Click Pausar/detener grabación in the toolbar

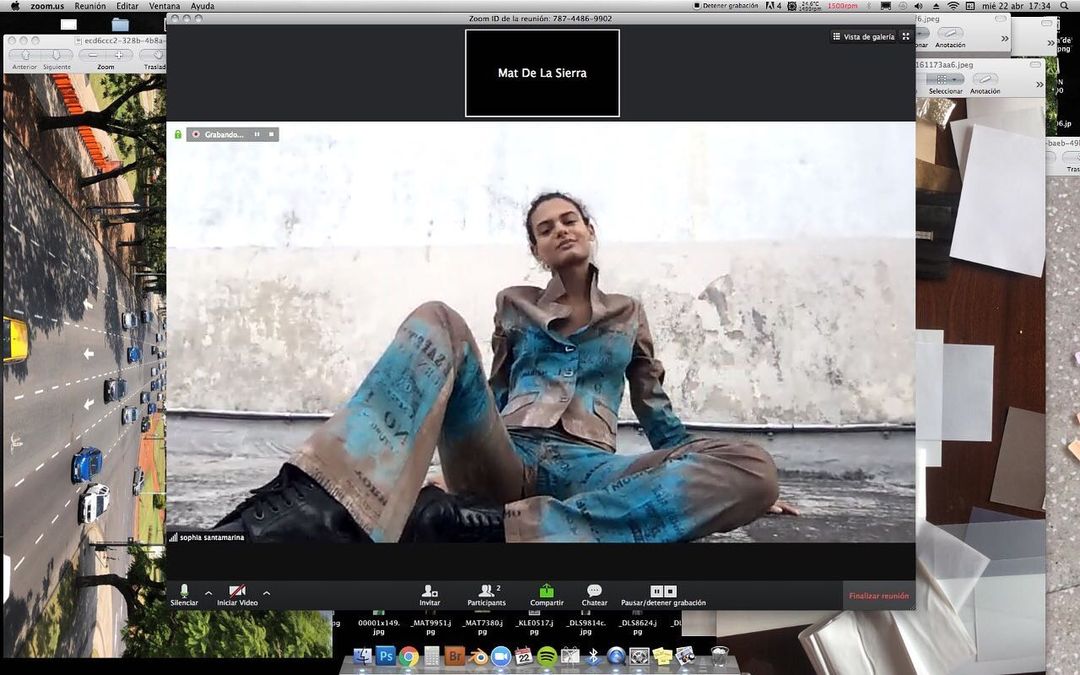[x=663, y=592]
